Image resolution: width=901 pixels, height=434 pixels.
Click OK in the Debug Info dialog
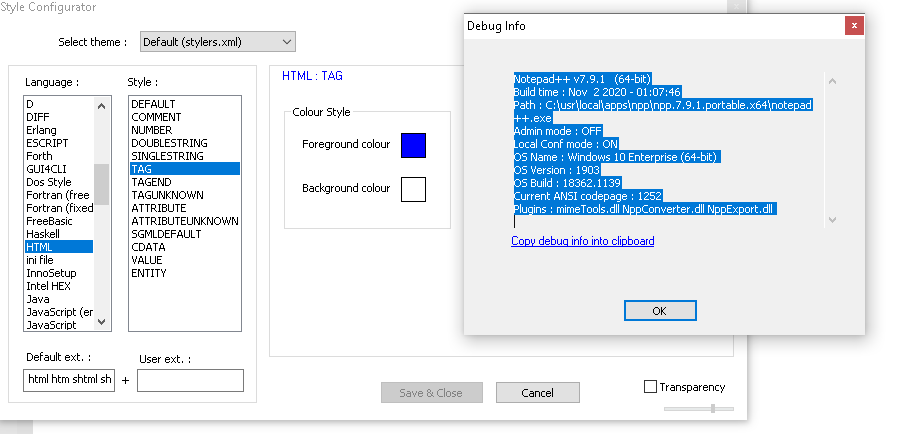tap(660, 311)
